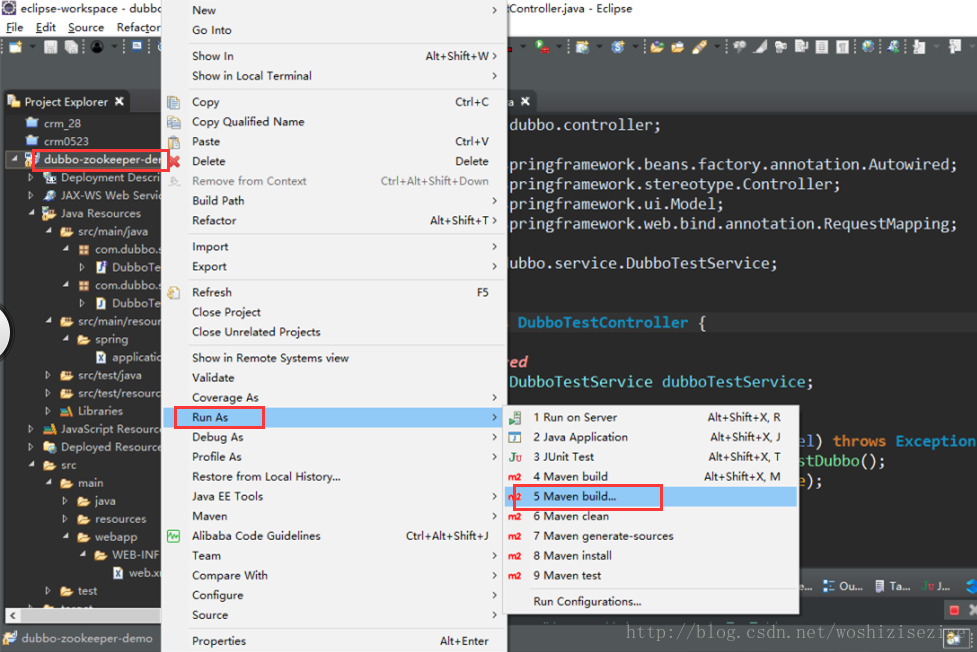Click DubboTestController class name in editor

point(603,323)
